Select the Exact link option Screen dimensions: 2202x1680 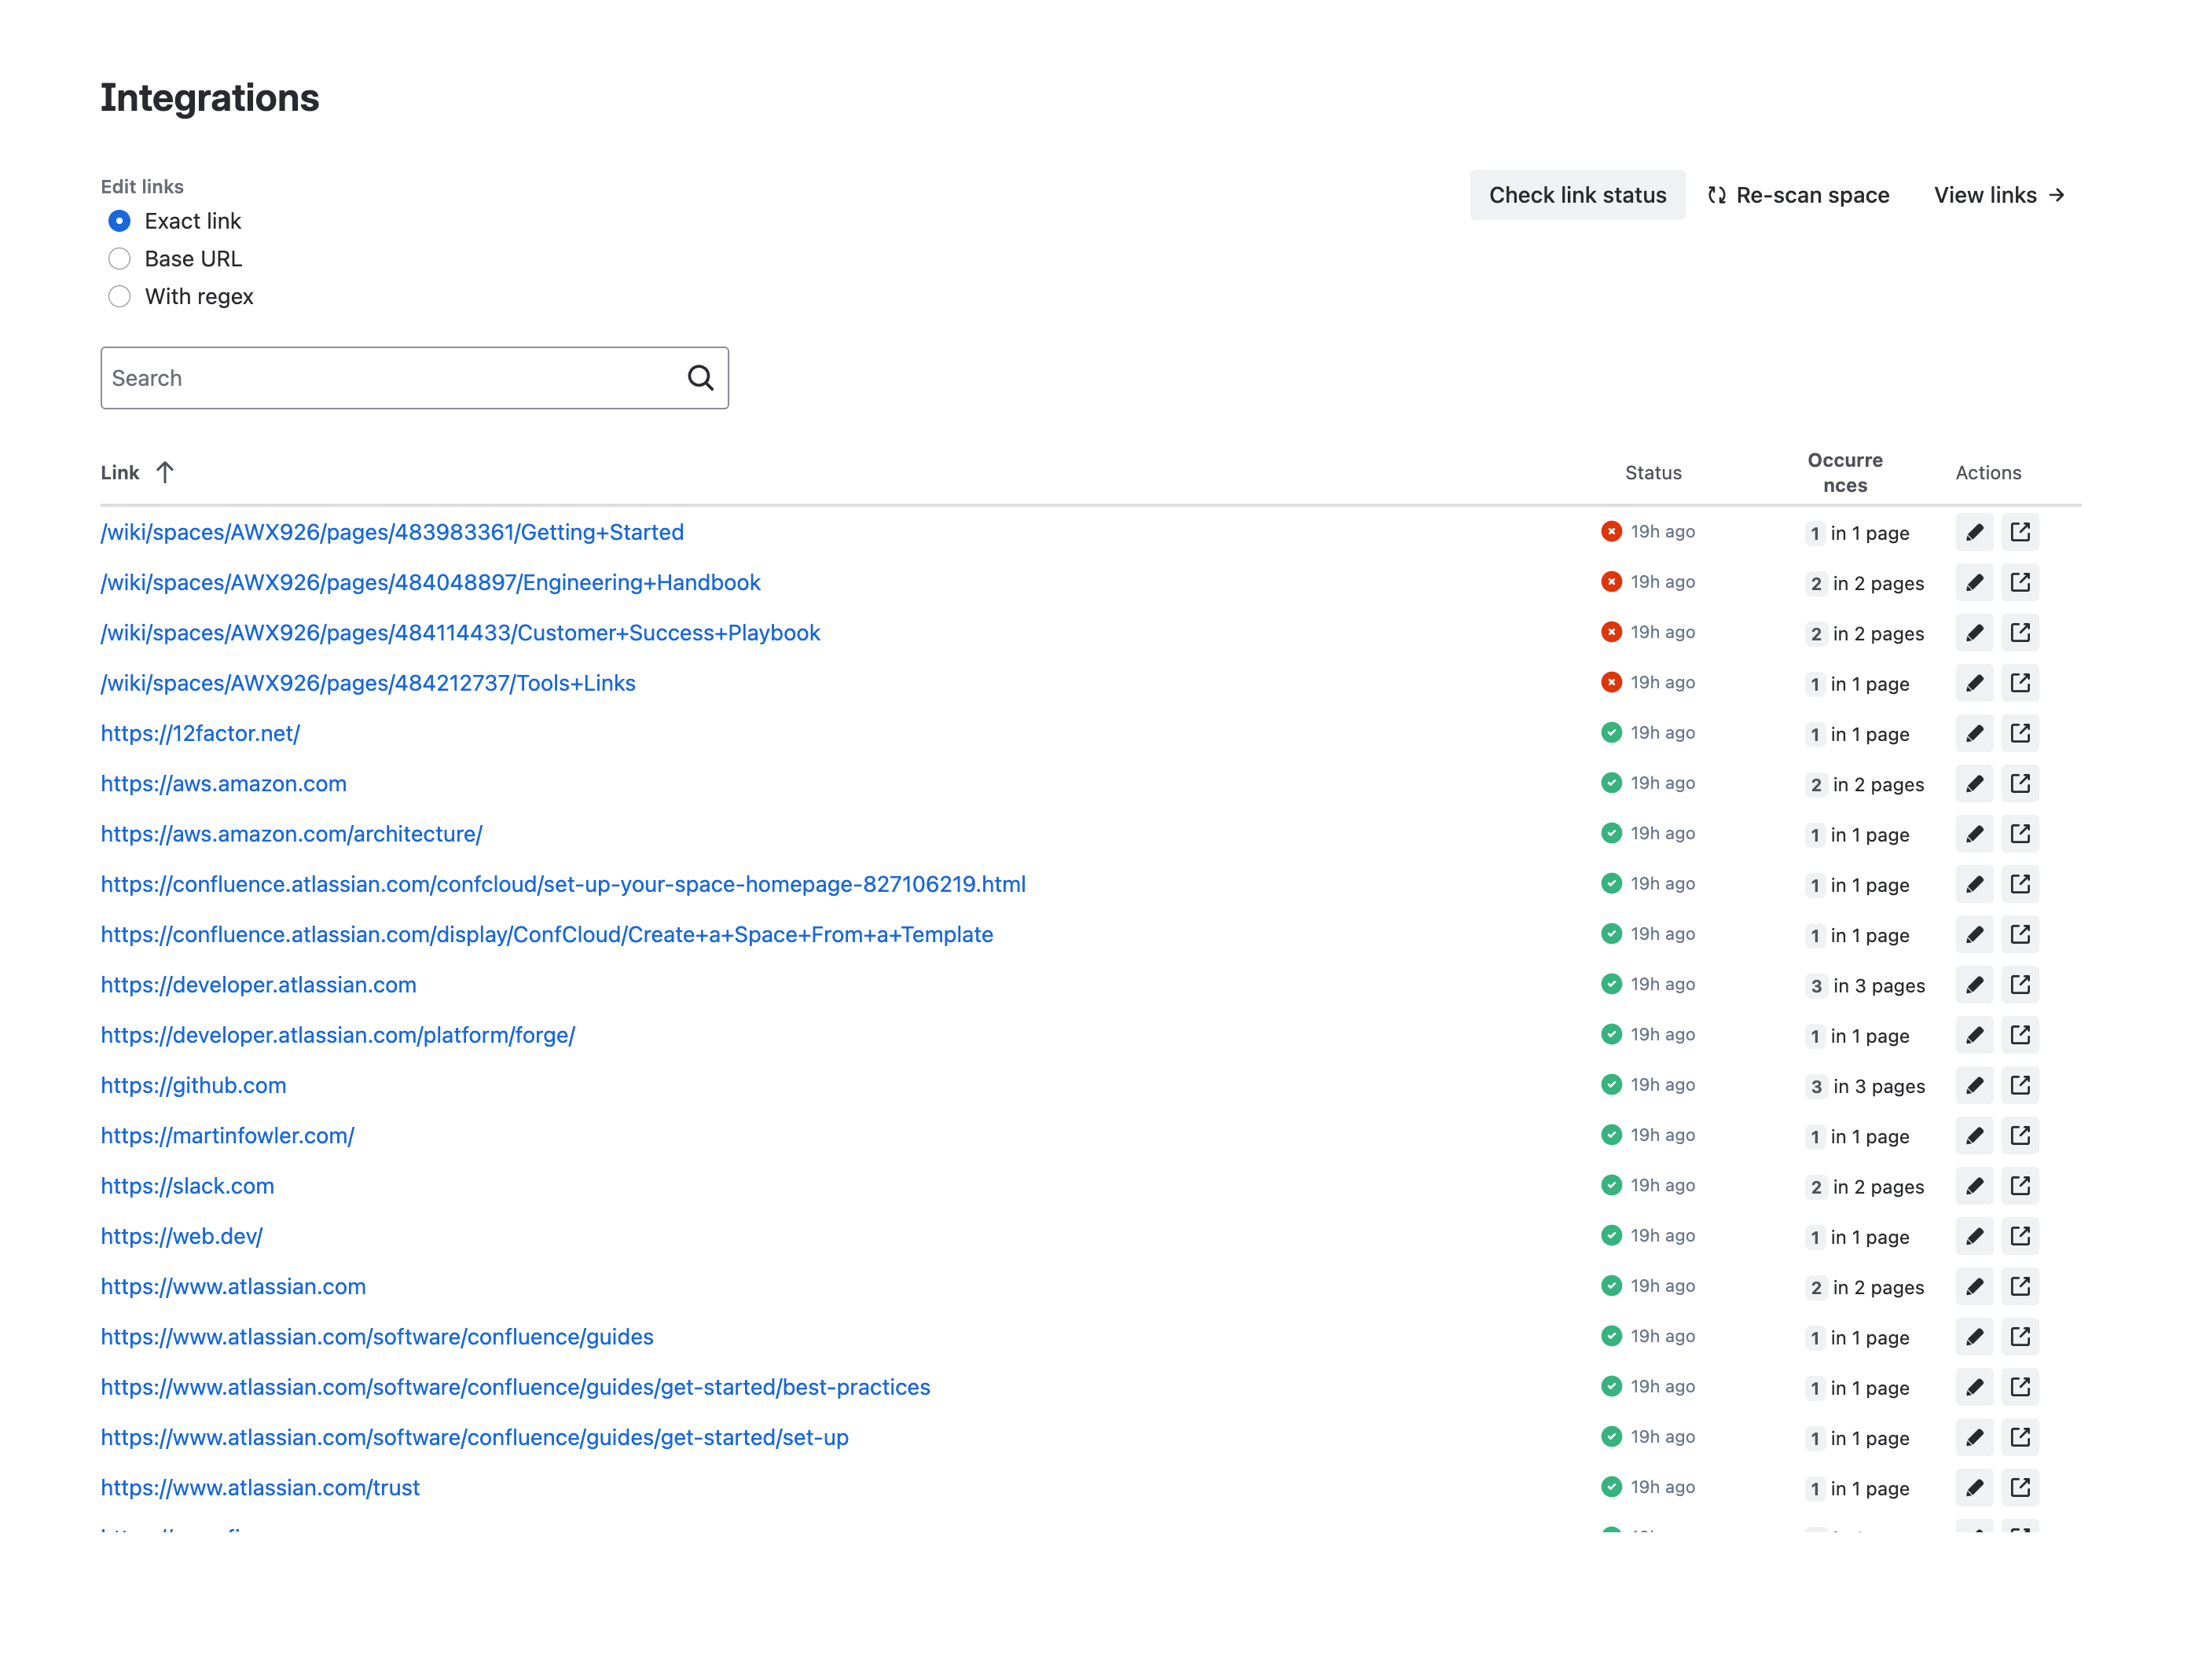tap(119, 220)
